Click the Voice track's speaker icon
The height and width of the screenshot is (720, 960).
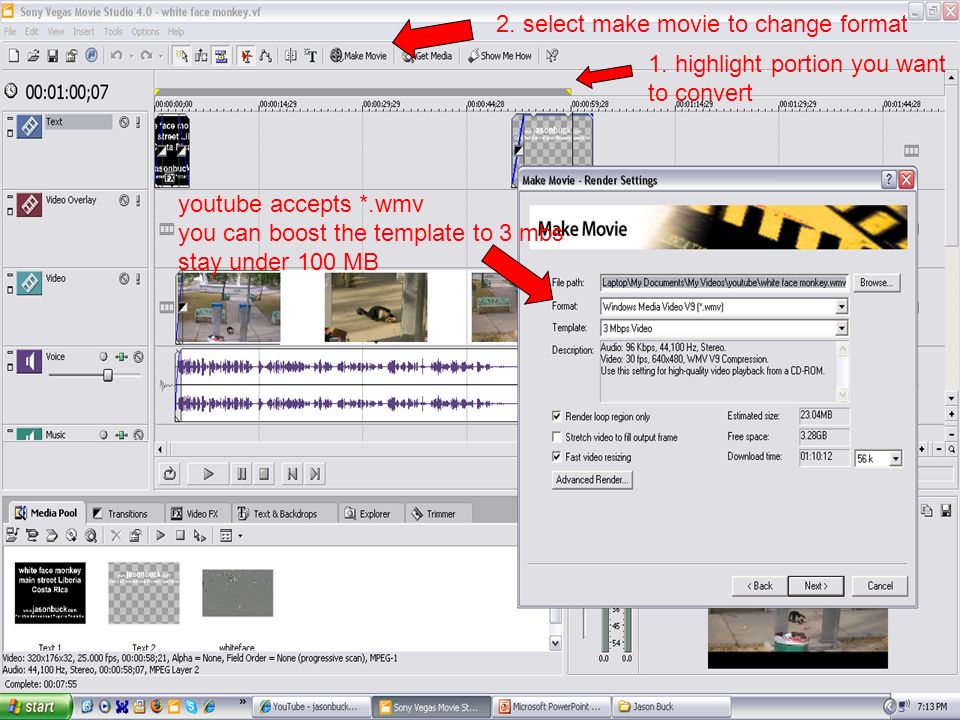[29, 361]
